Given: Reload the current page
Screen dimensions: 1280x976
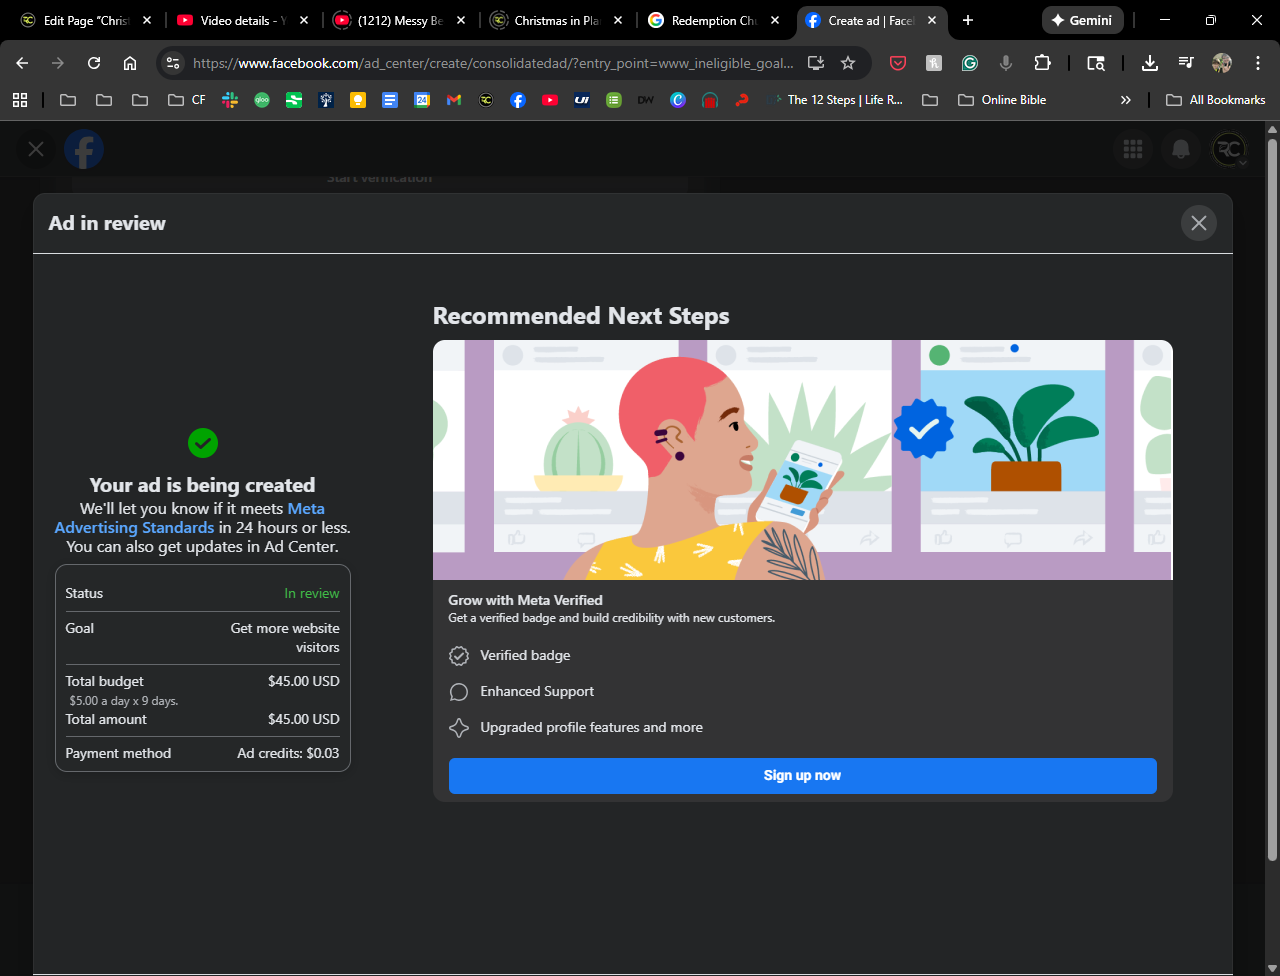Looking at the screenshot, I should coord(94,63).
